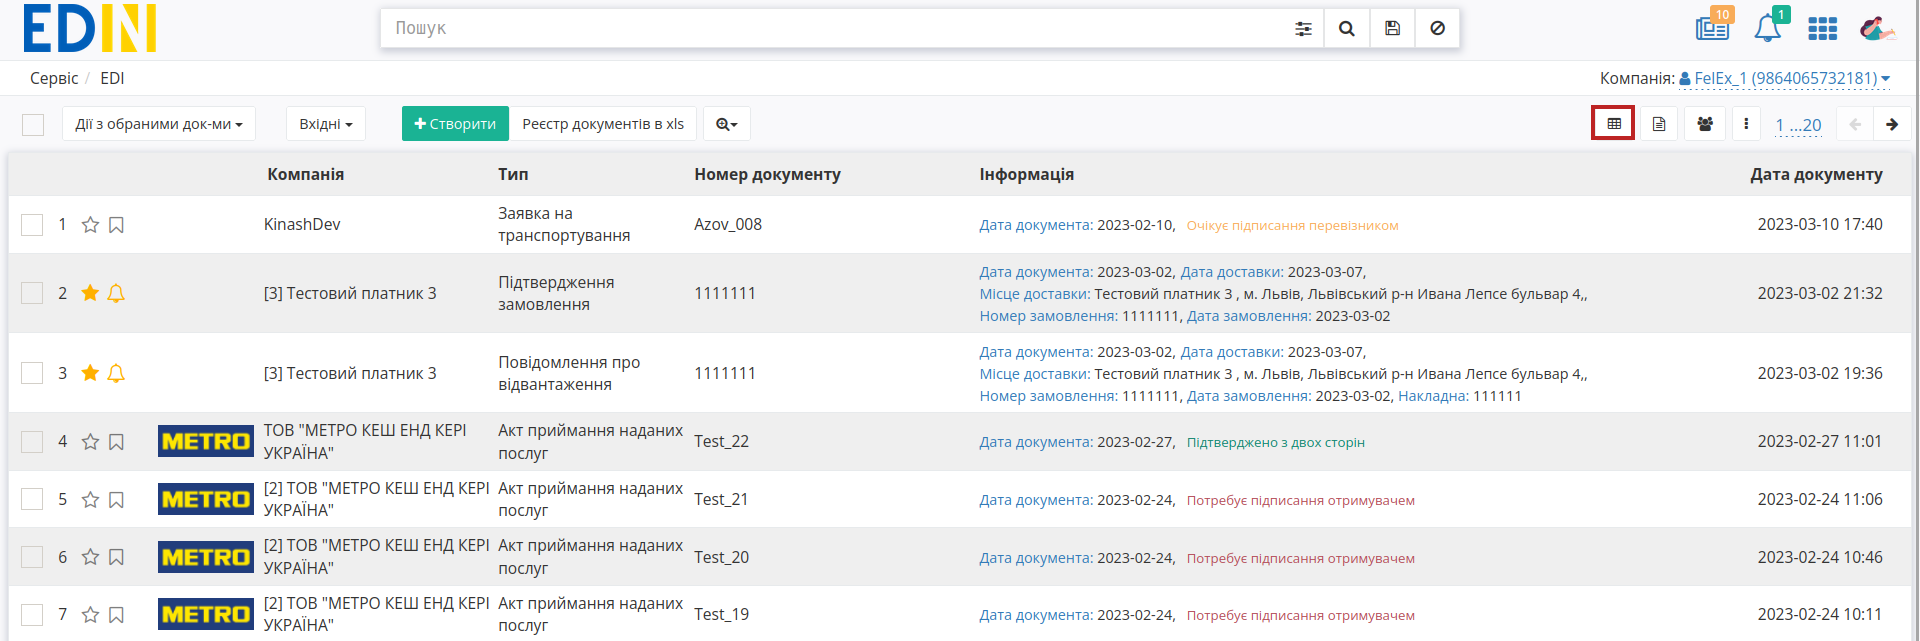Viewport: 1920px width, 641px height.
Task: Star the KinashDev document row
Action: pos(90,225)
